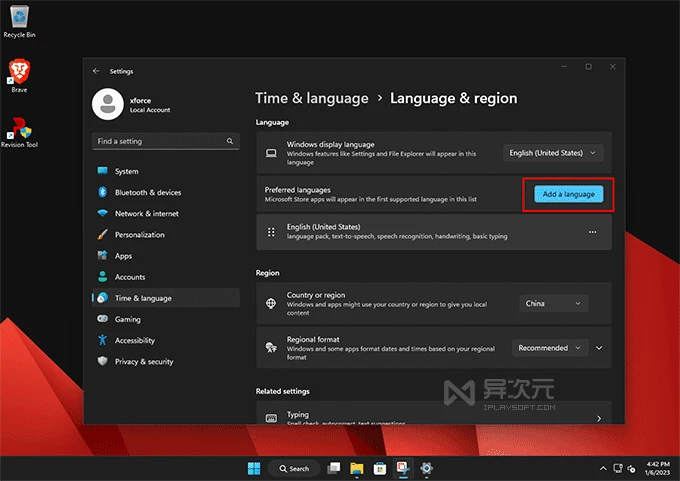
Task: Open Gaming settings from the sidebar
Action: pyautogui.click(x=127, y=319)
